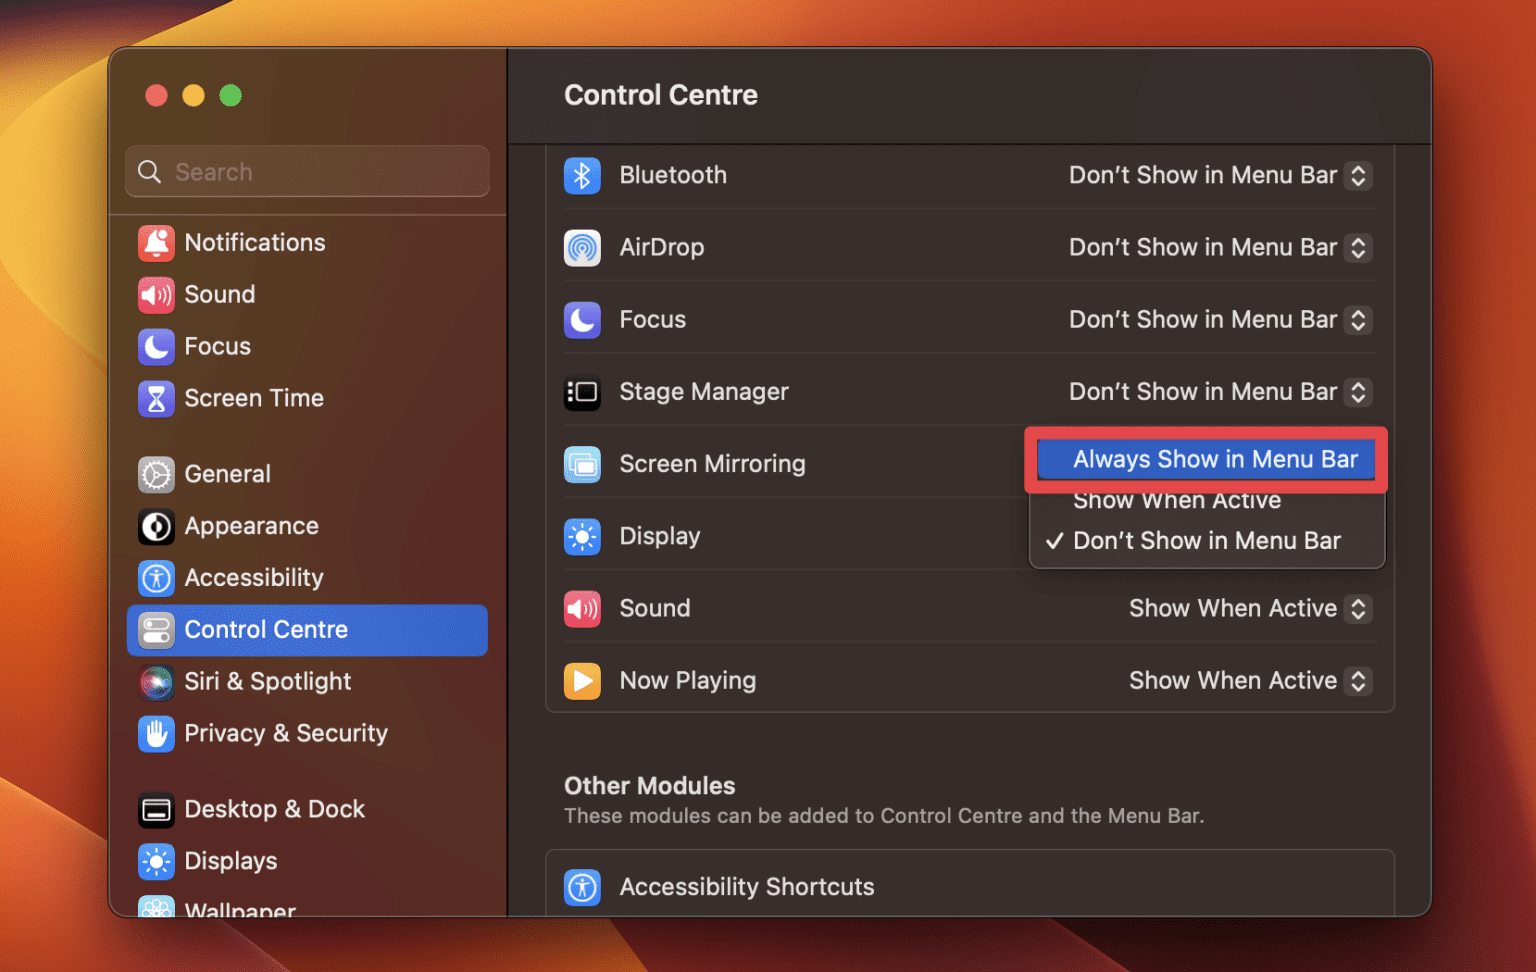Choose Show When Active for Screen Mirroring

(1176, 500)
